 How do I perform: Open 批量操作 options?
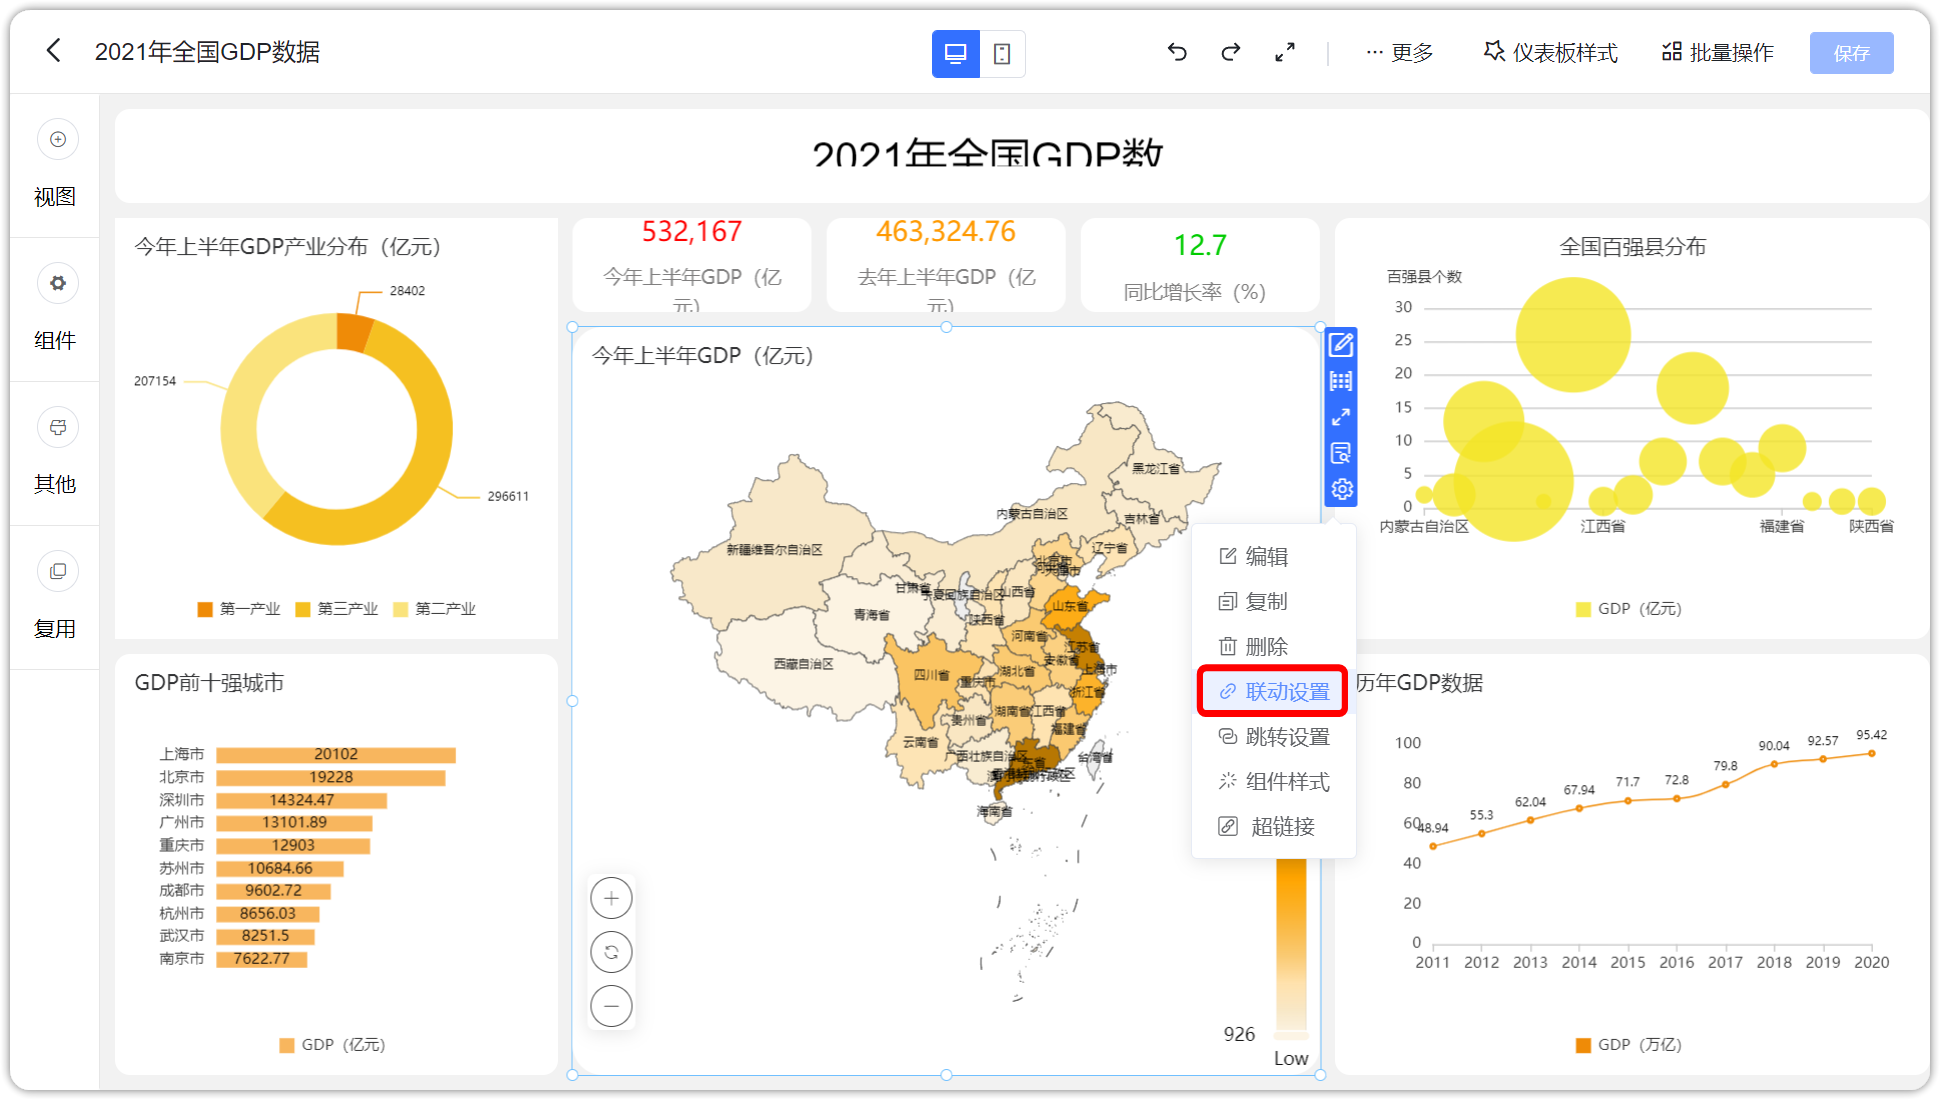[1718, 52]
